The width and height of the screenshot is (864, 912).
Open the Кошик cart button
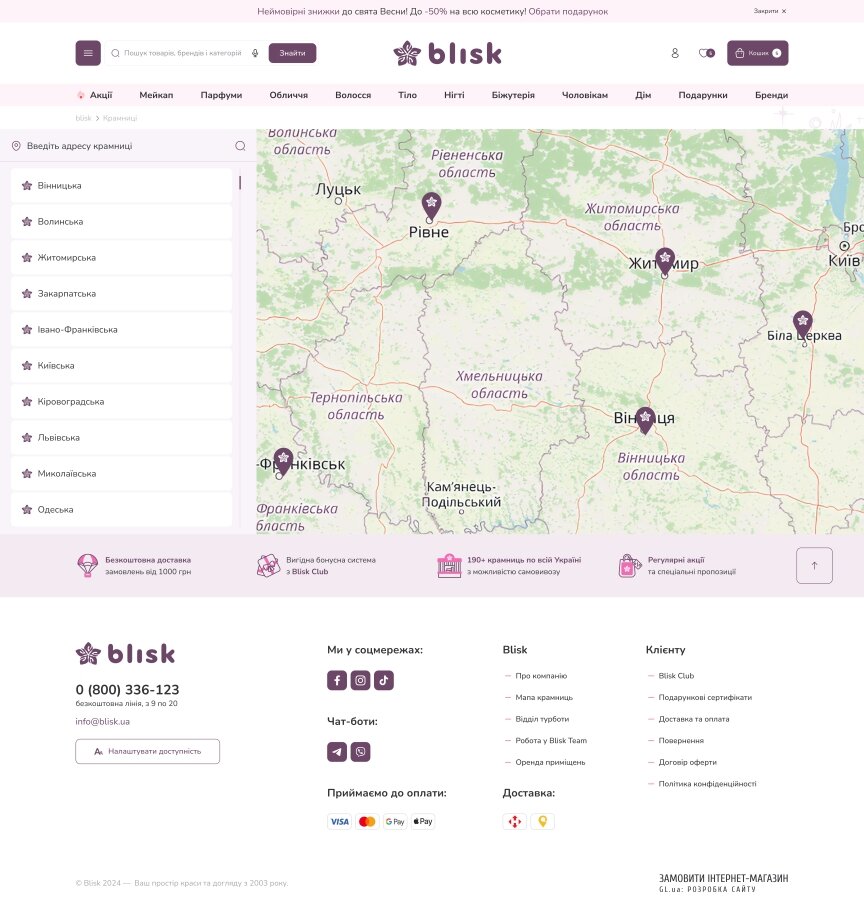point(758,53)
